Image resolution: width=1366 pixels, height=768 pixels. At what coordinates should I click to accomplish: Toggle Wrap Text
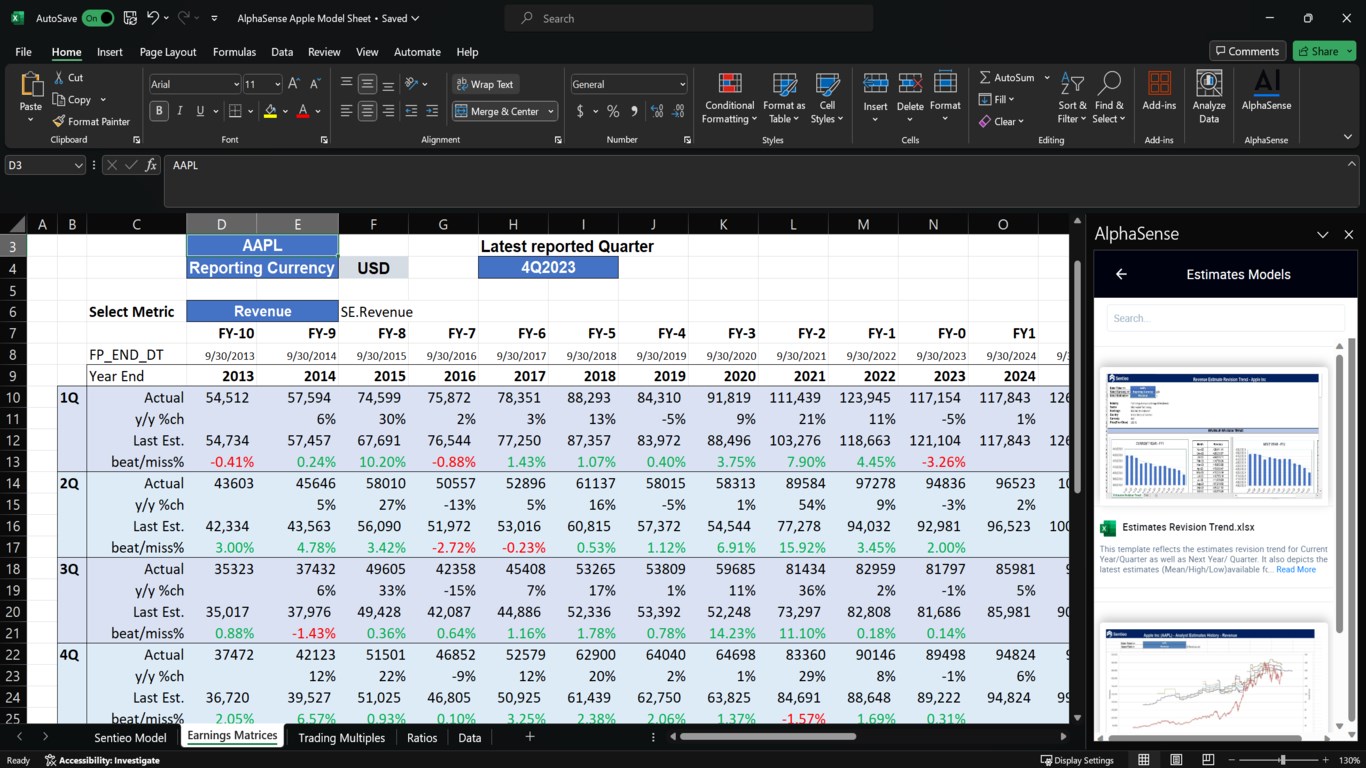484,84
